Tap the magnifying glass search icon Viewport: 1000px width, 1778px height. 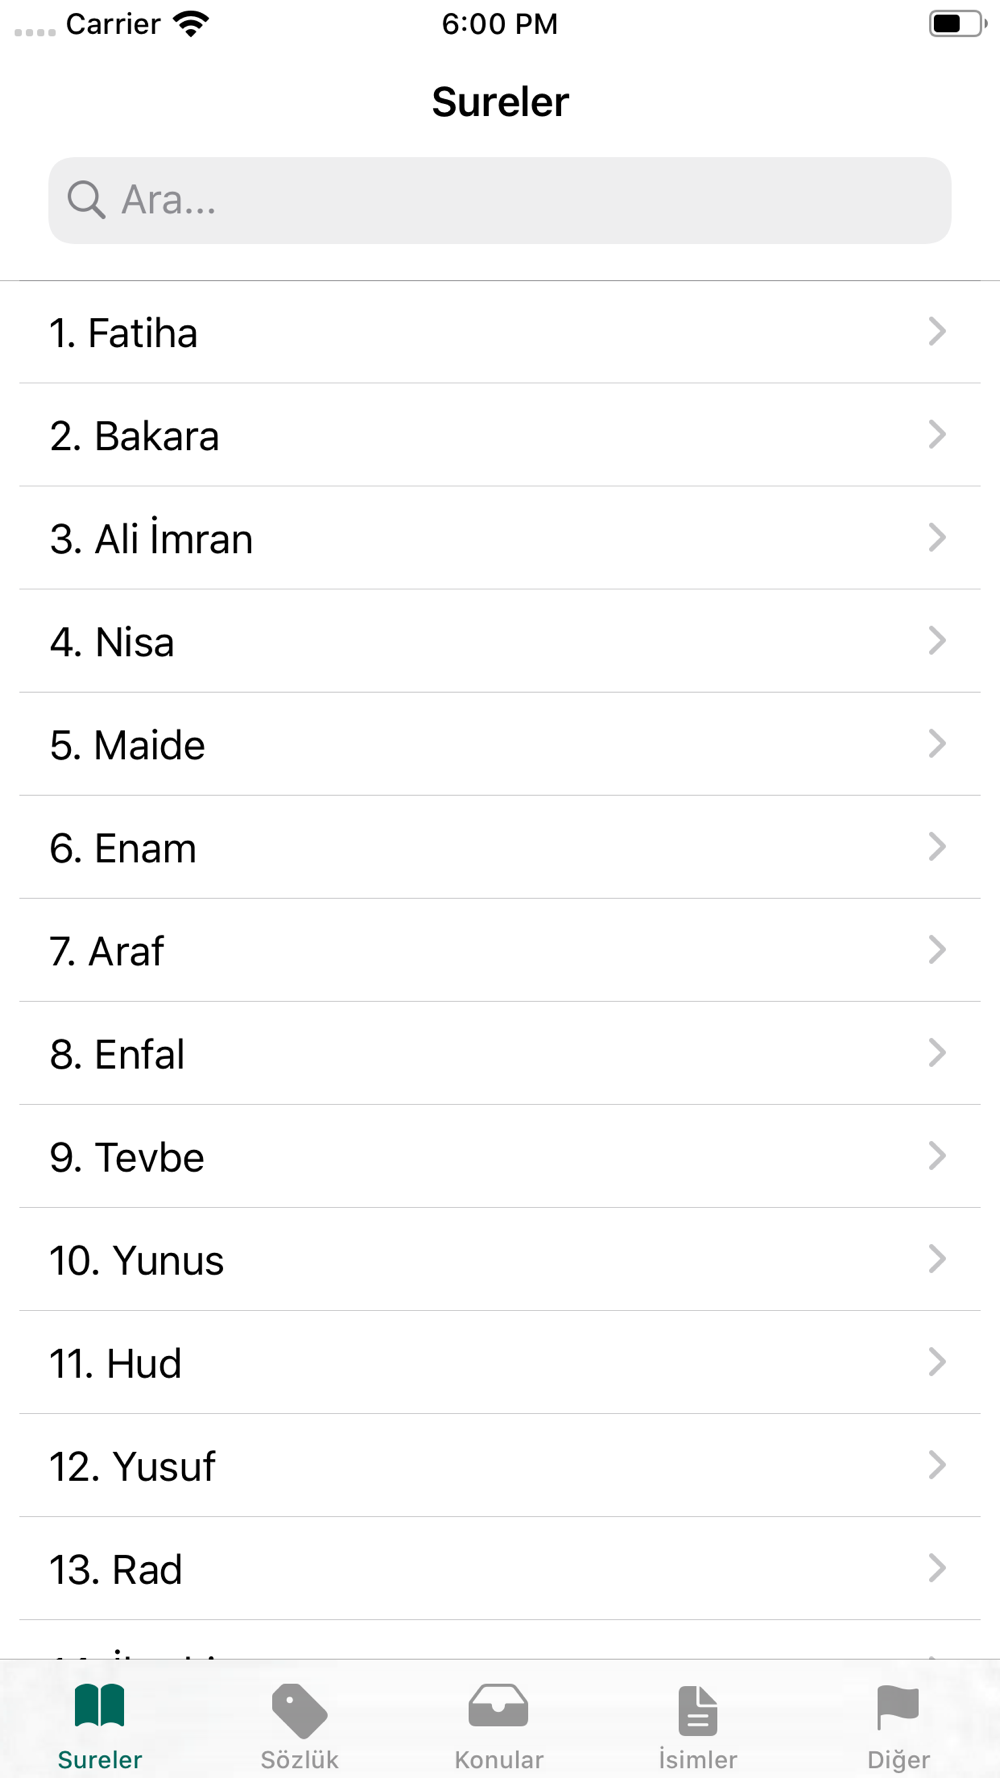[86, 200]
